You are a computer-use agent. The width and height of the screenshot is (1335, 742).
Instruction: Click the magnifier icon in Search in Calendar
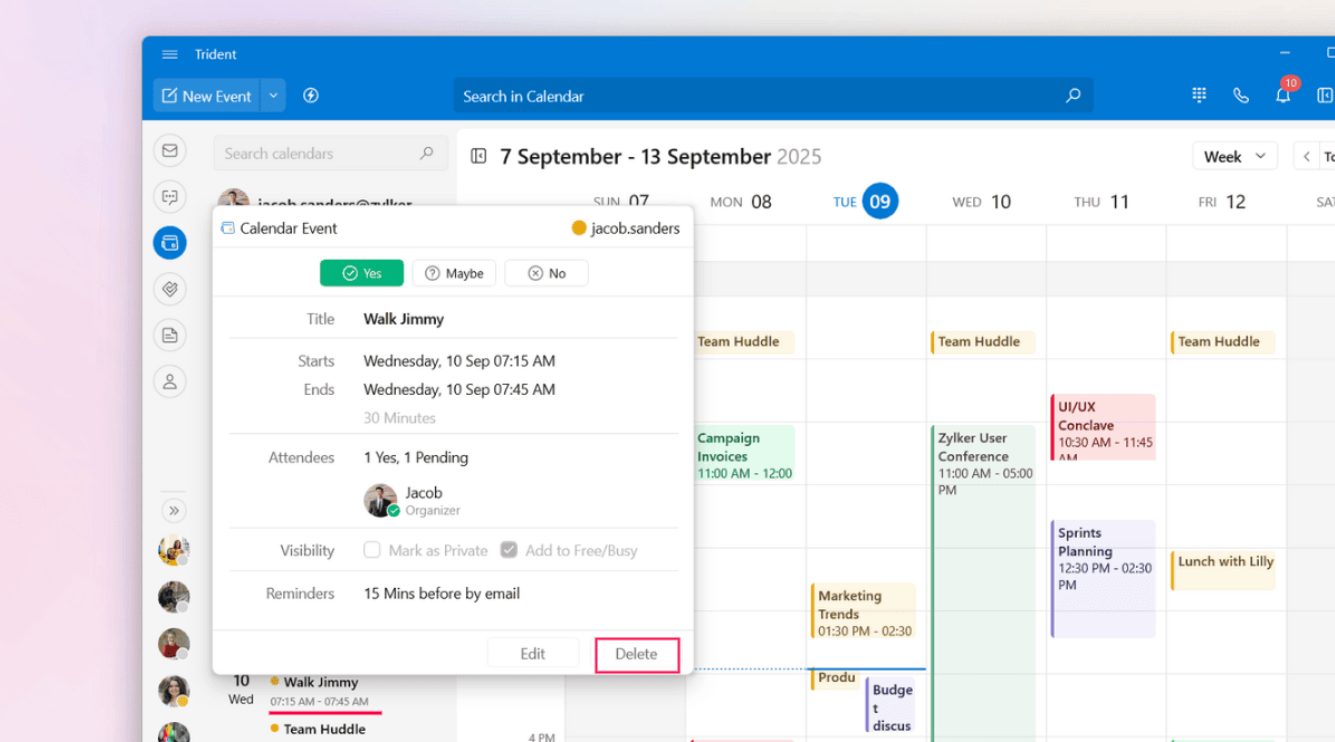point(1073,96)
